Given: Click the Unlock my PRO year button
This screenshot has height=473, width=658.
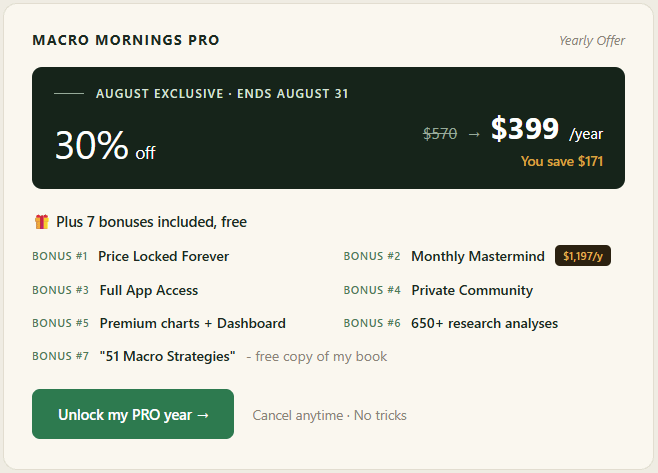Looking at the screenshot, I should [x=133, y=414].
